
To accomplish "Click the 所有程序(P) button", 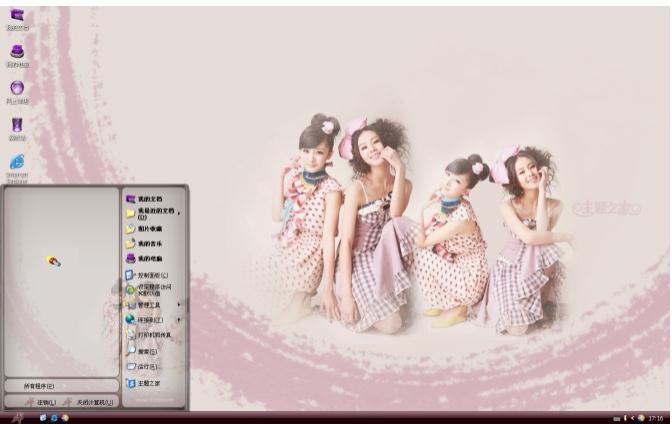I will (x=61, y=386).
